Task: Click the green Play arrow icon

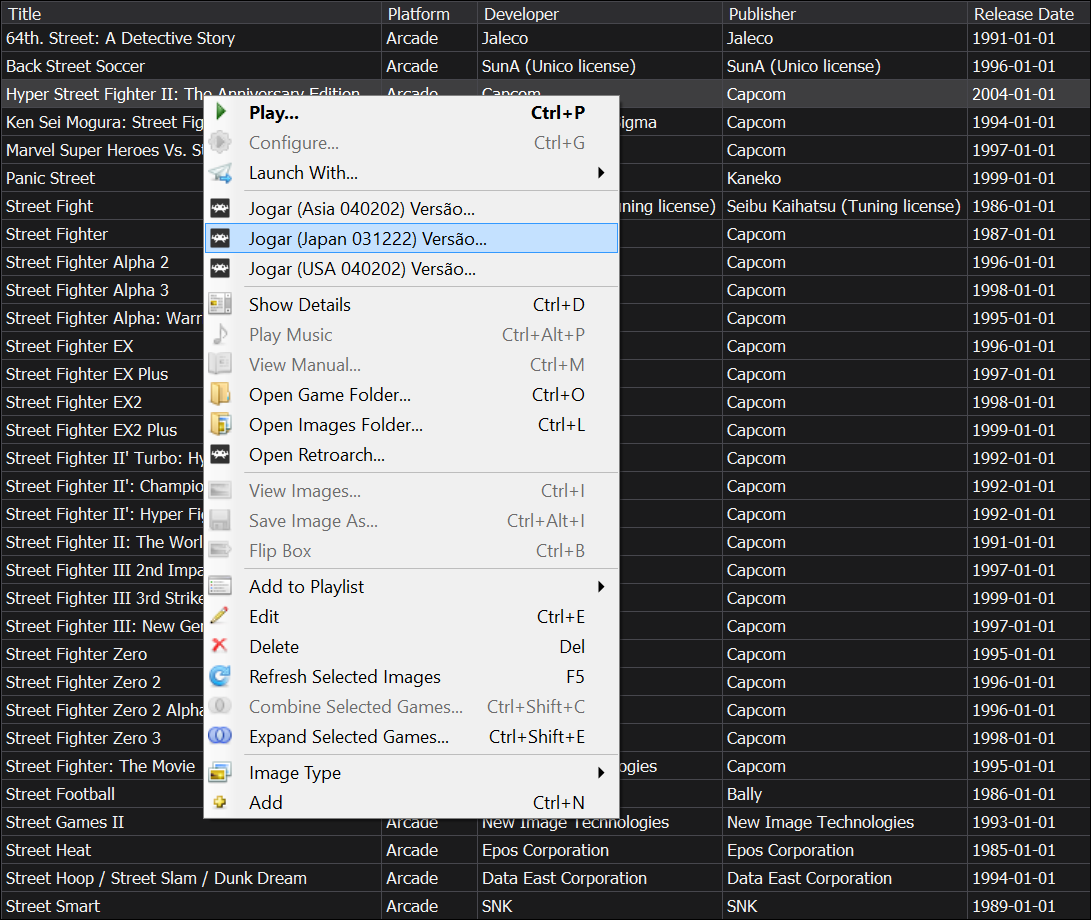Action: click(221, 112)
